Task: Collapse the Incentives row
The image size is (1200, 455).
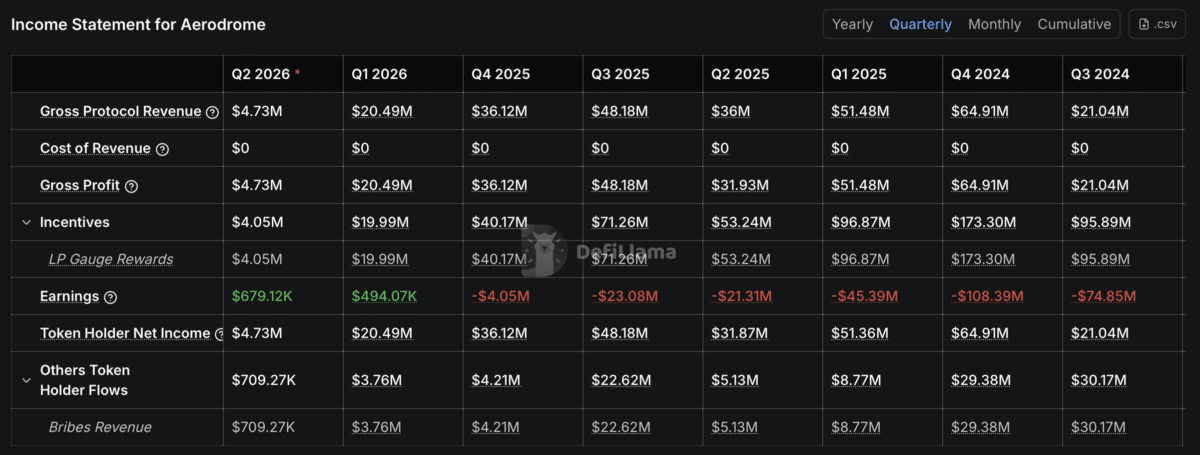Action: click(27, 222)
